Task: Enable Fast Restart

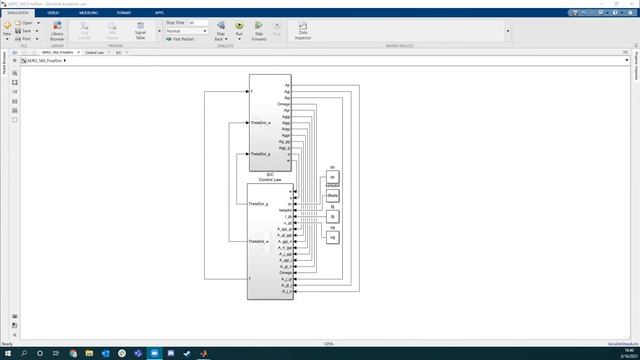Action: [x=180, y=39]
